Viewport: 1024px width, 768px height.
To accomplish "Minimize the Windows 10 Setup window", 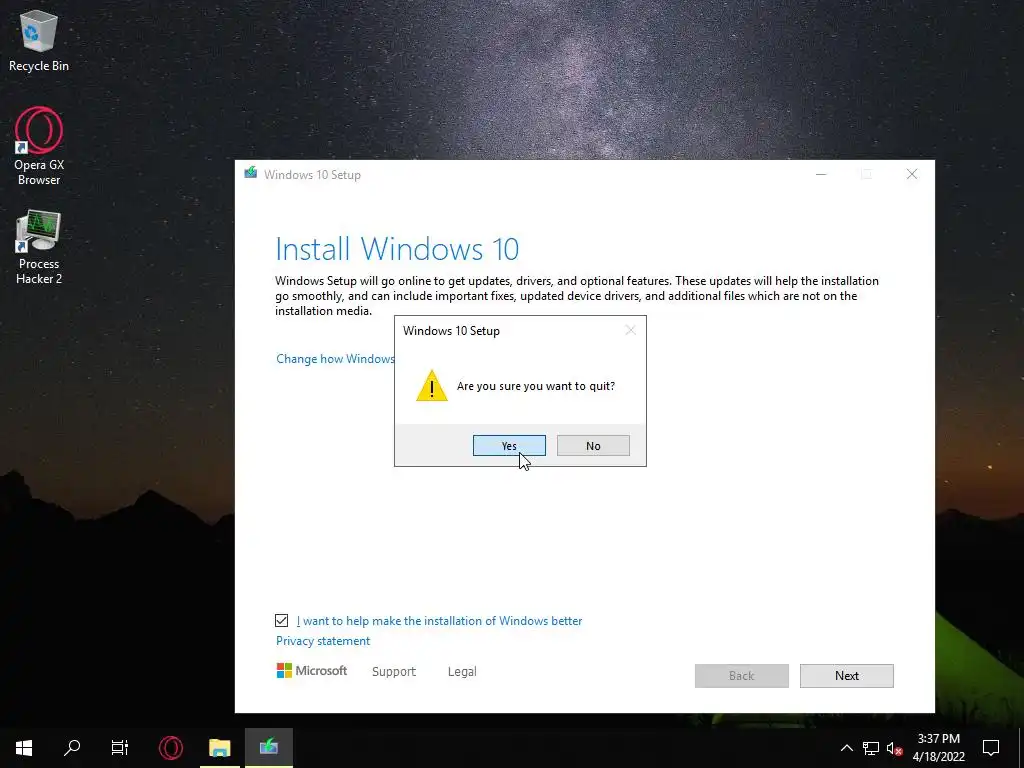I will pos(821,174).
